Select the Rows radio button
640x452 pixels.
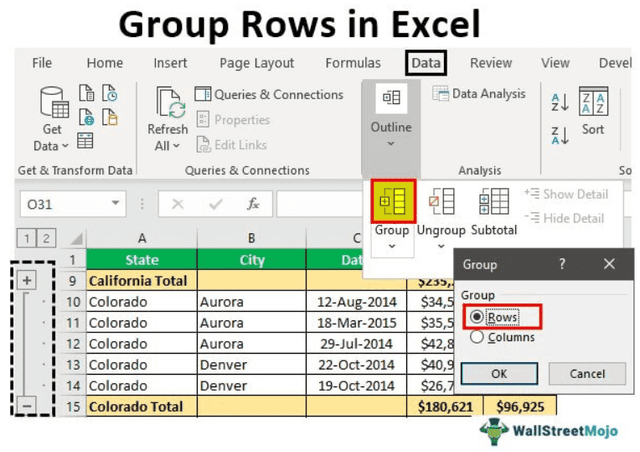(477, 317)
